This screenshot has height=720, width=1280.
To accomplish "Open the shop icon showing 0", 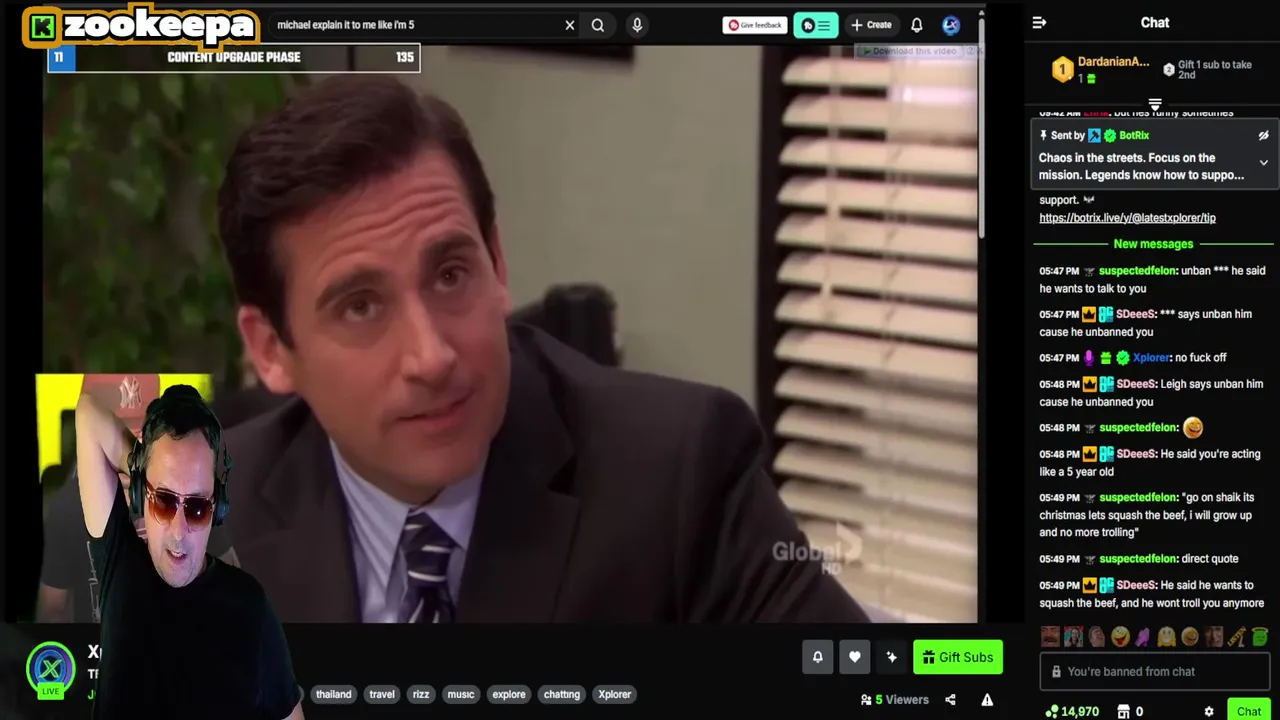I will pos(1130,712).
